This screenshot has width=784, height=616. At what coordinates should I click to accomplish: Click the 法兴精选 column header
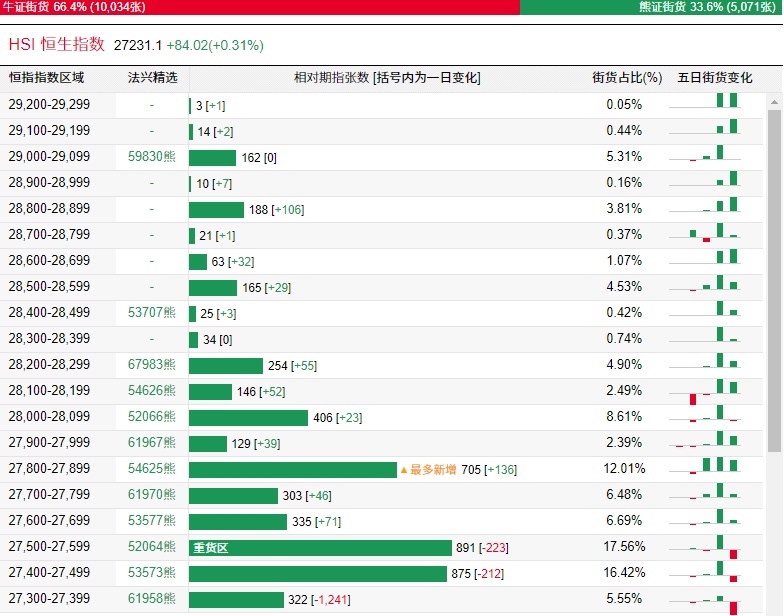tap(152, 78)
